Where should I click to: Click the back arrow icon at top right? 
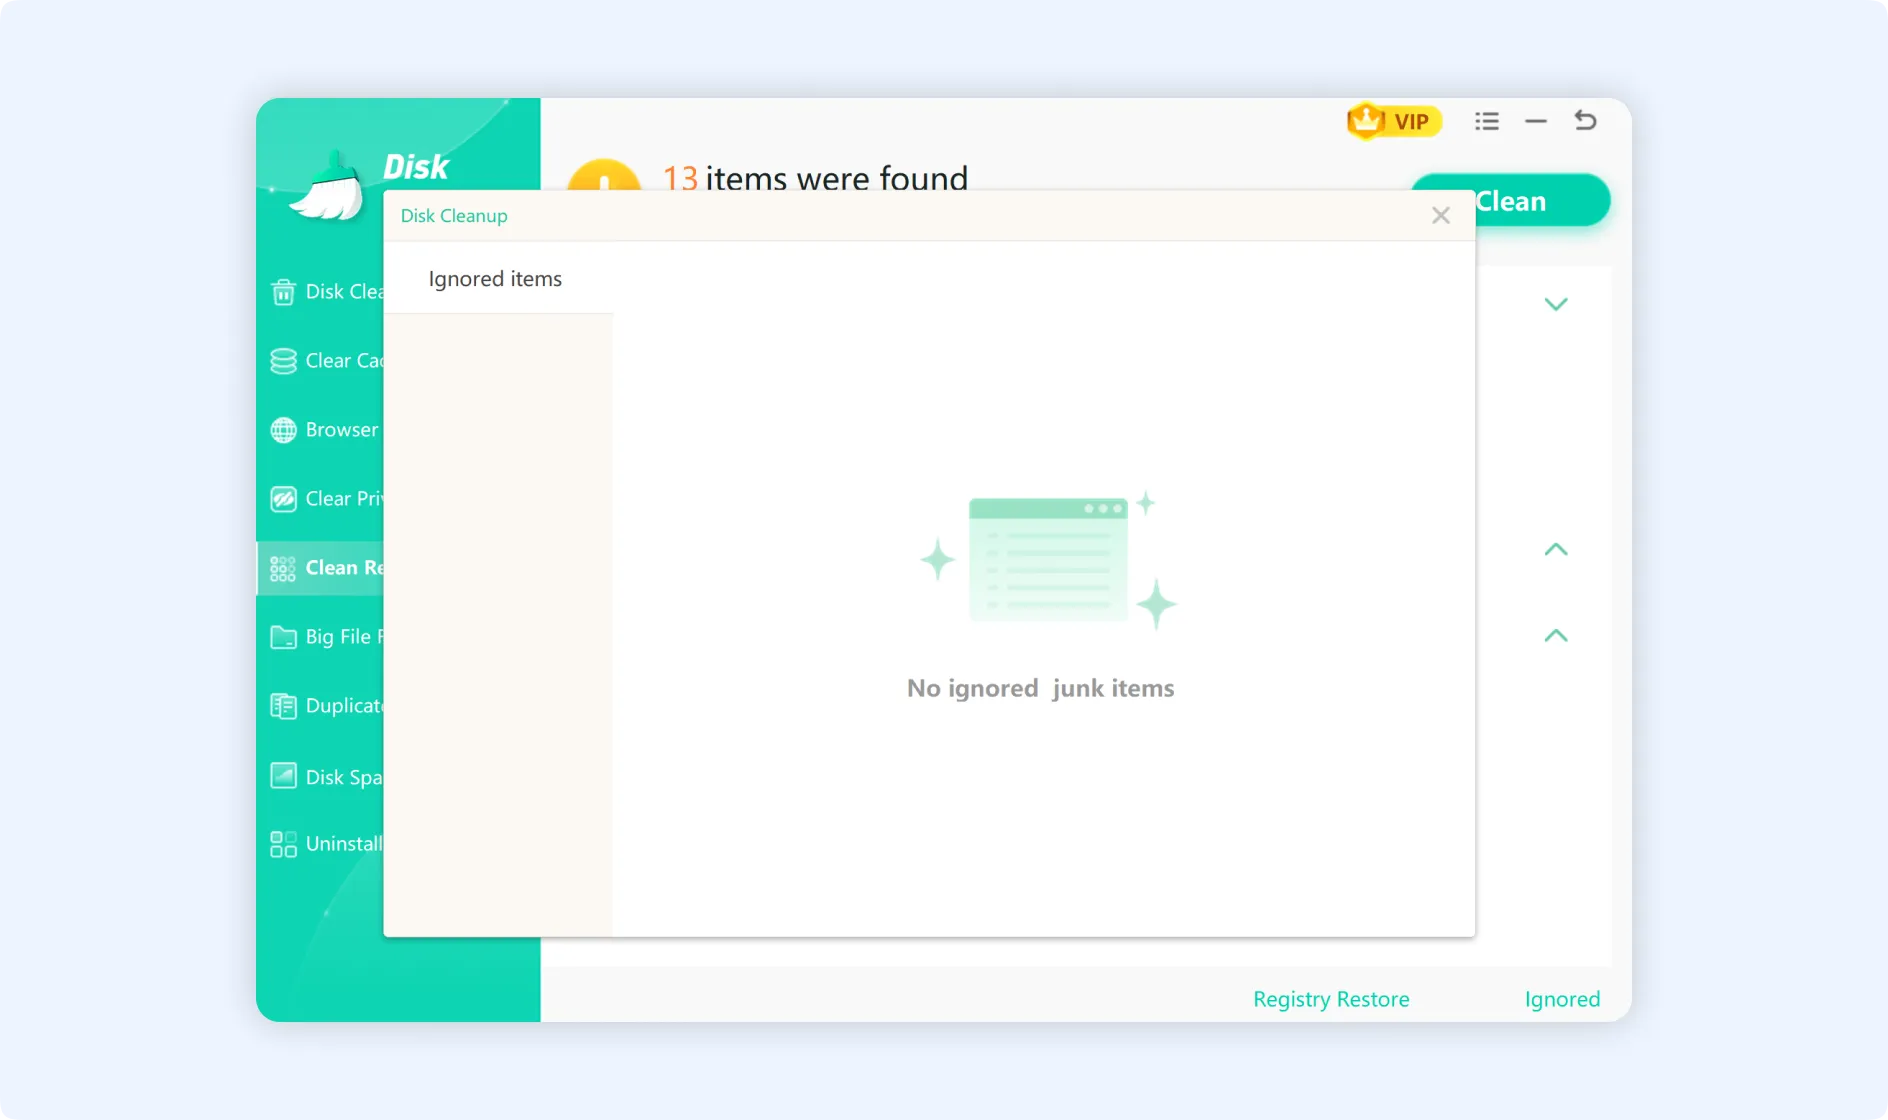point(1585,121)
